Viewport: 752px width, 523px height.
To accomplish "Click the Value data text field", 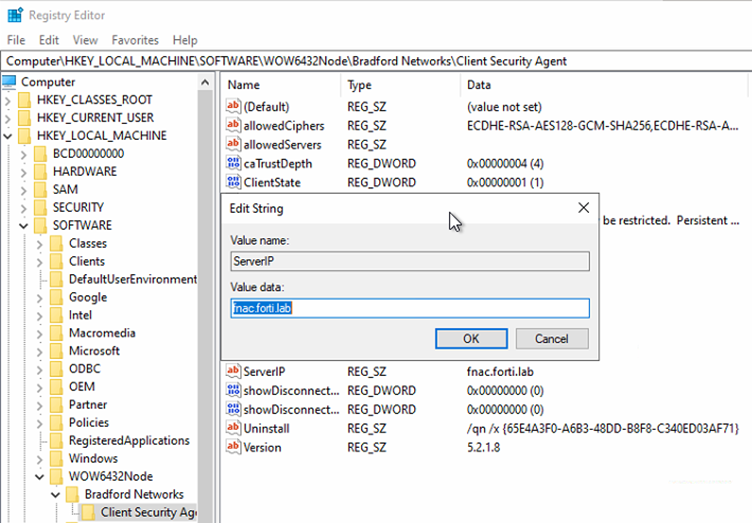I will pos(409,308).
